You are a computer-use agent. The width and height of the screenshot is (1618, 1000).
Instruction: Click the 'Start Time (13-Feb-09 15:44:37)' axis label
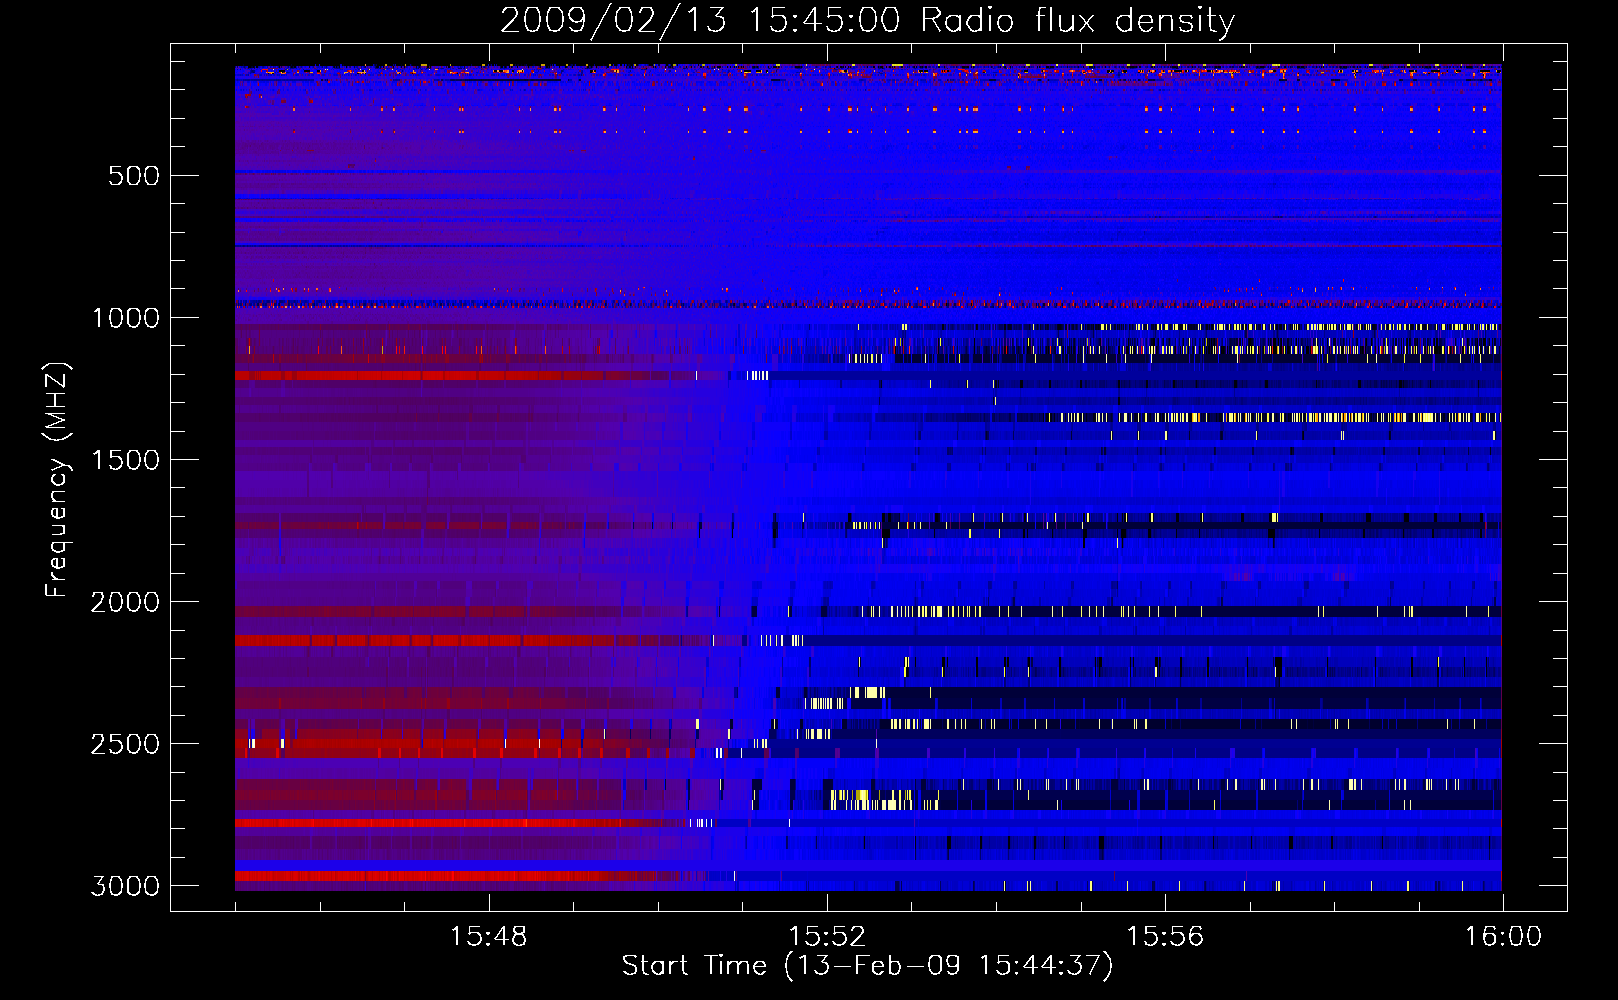(867, 966)
